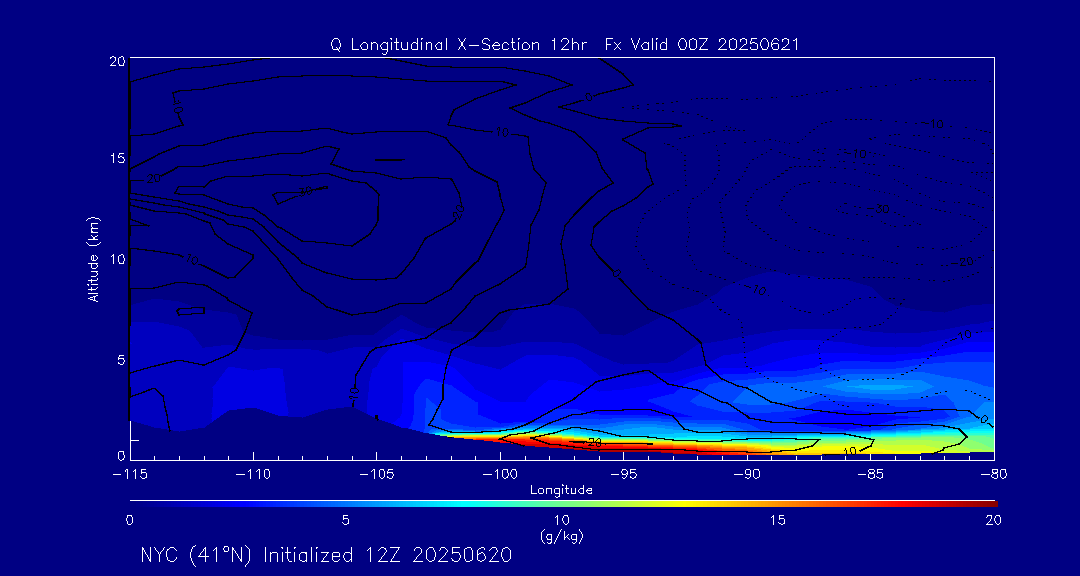This screenshot has width=1080, height=576.
Task: Select the -95 longitude tick label
Action: point(623,475)
